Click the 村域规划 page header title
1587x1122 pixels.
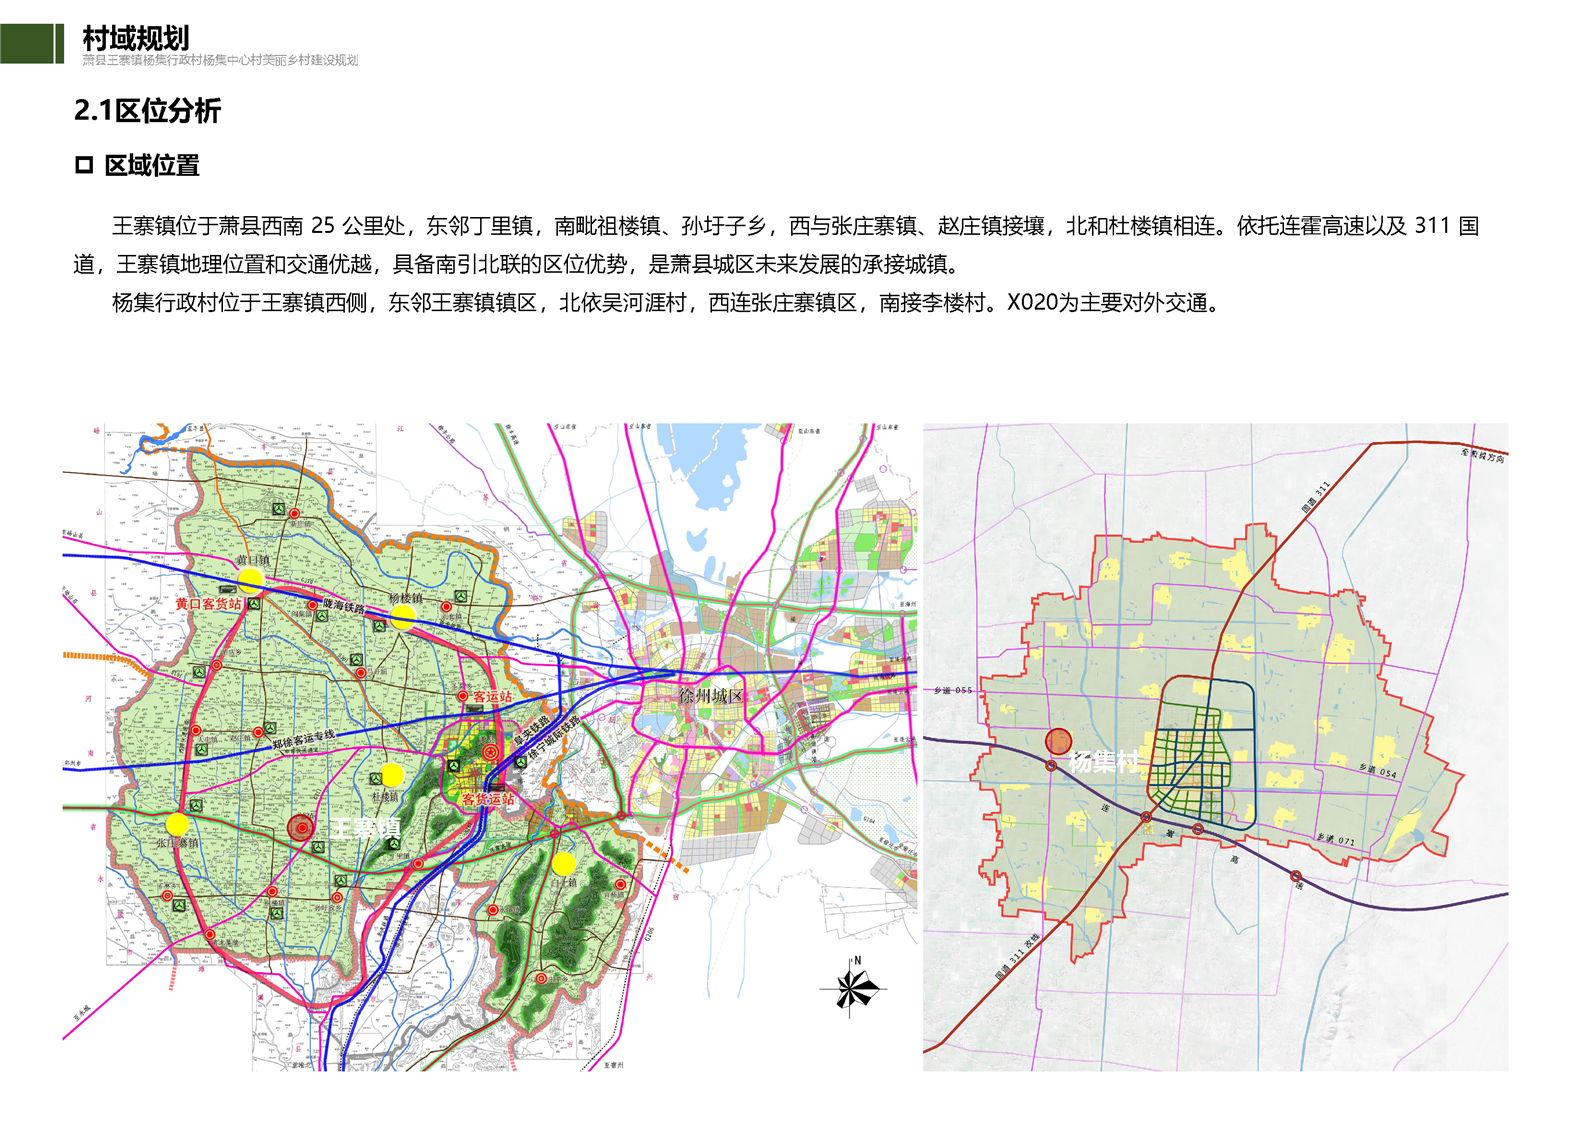pyautogui.click(x=136, y=38)
